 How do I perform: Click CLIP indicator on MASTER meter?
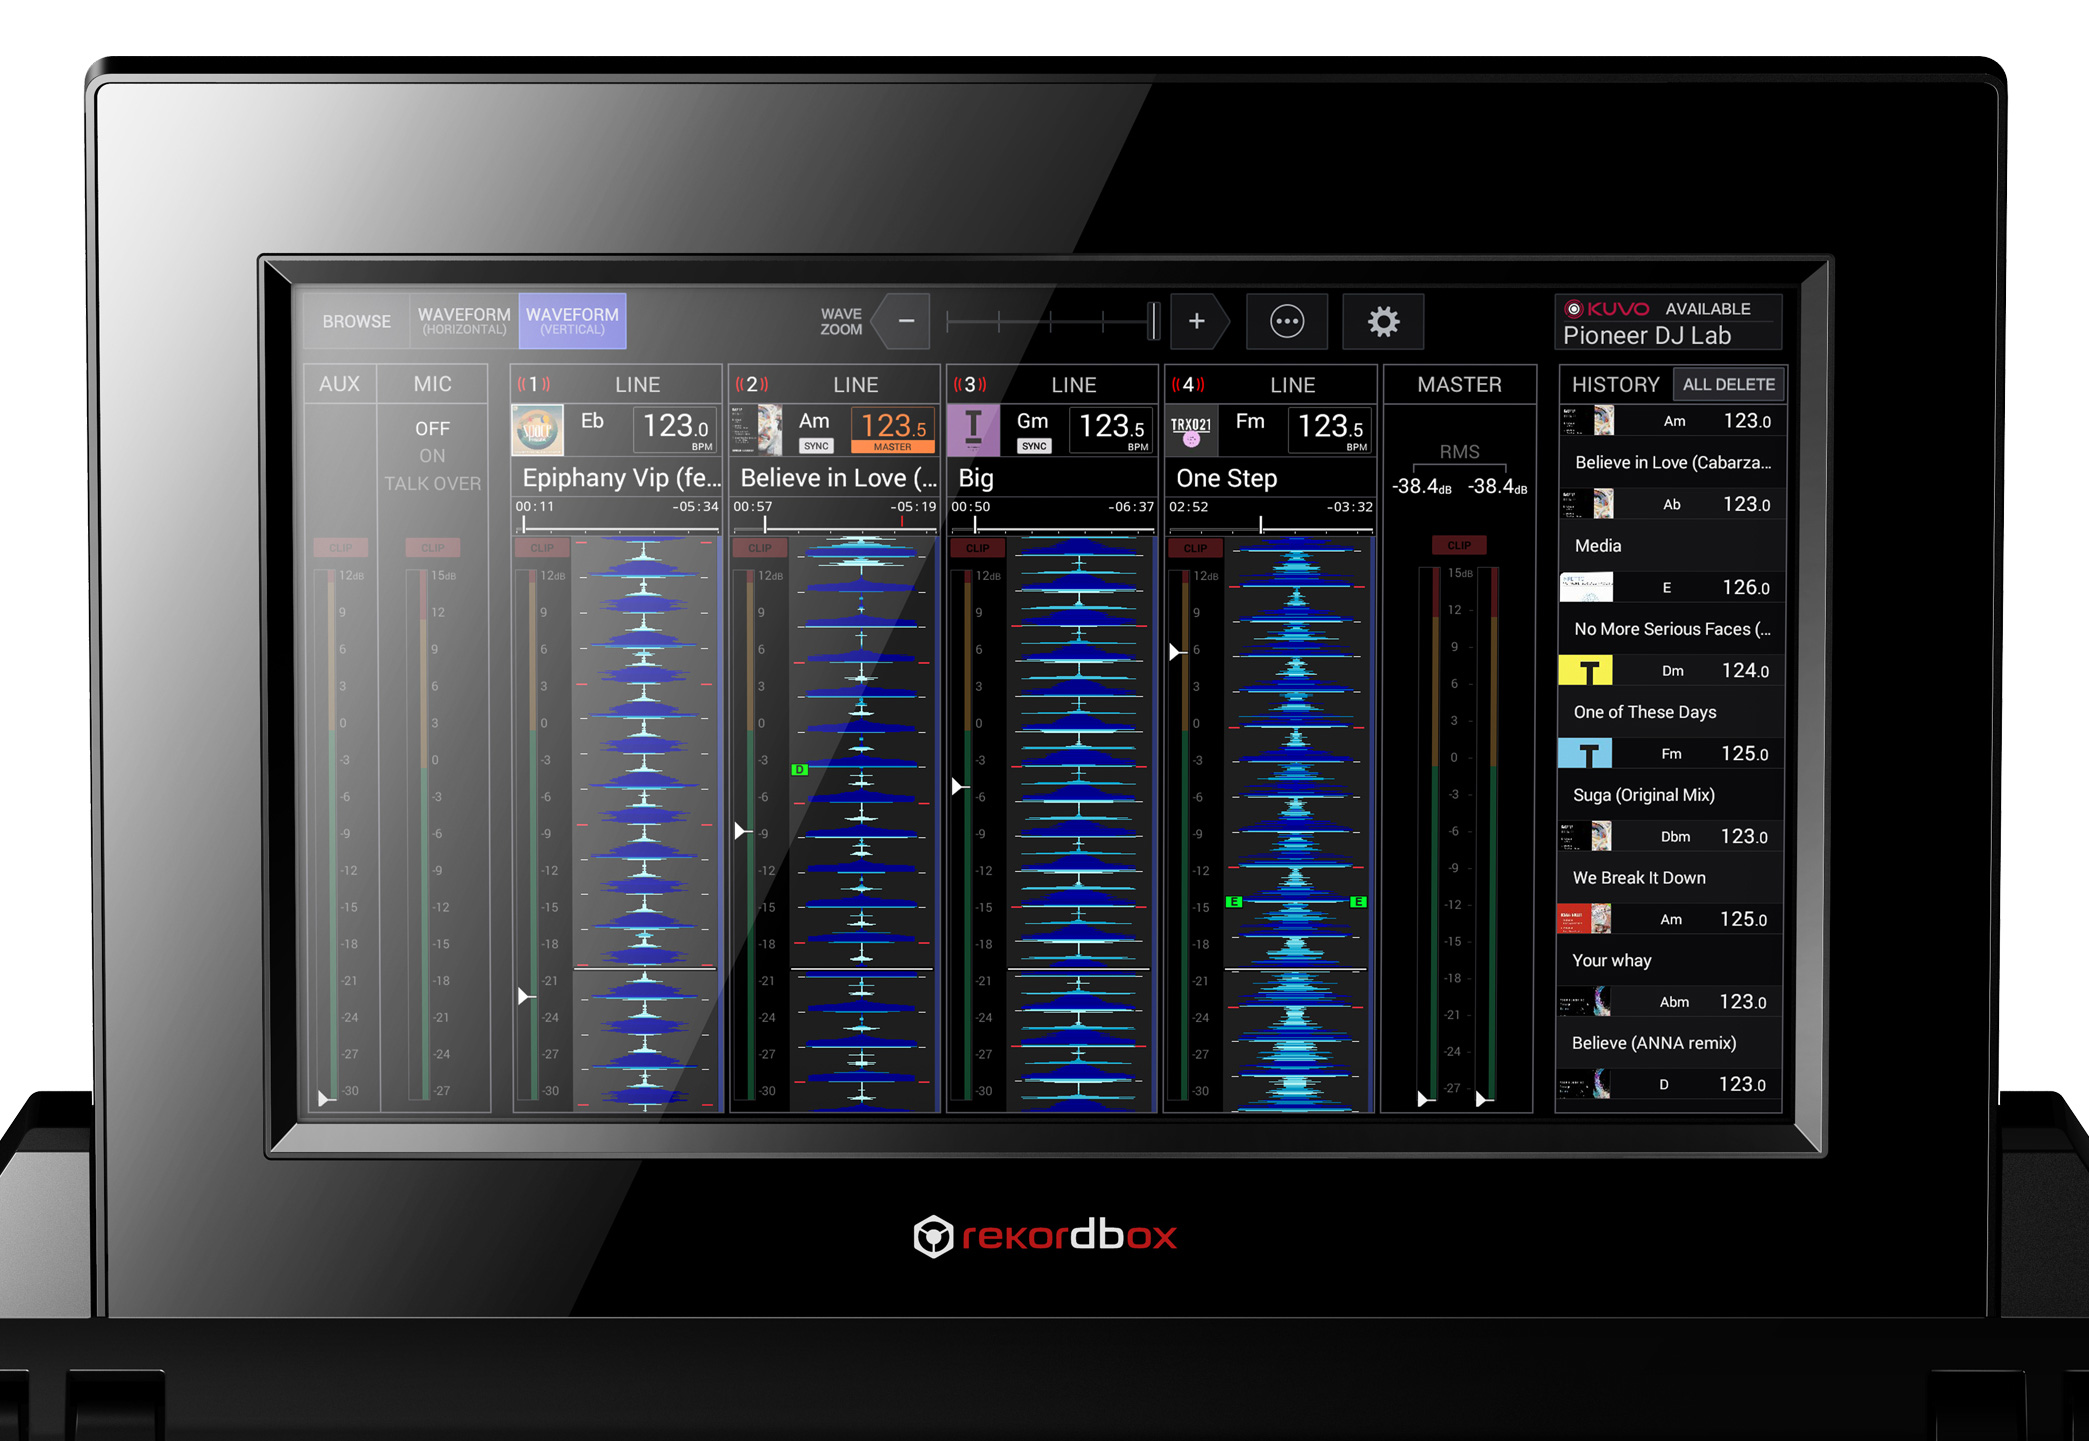(x=1459, y=545)
